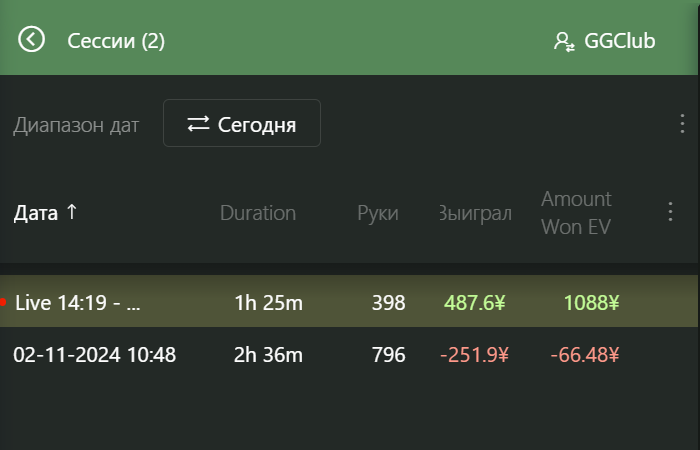
Task: Open the GGClub account switch icon
Action: [564, 42]
